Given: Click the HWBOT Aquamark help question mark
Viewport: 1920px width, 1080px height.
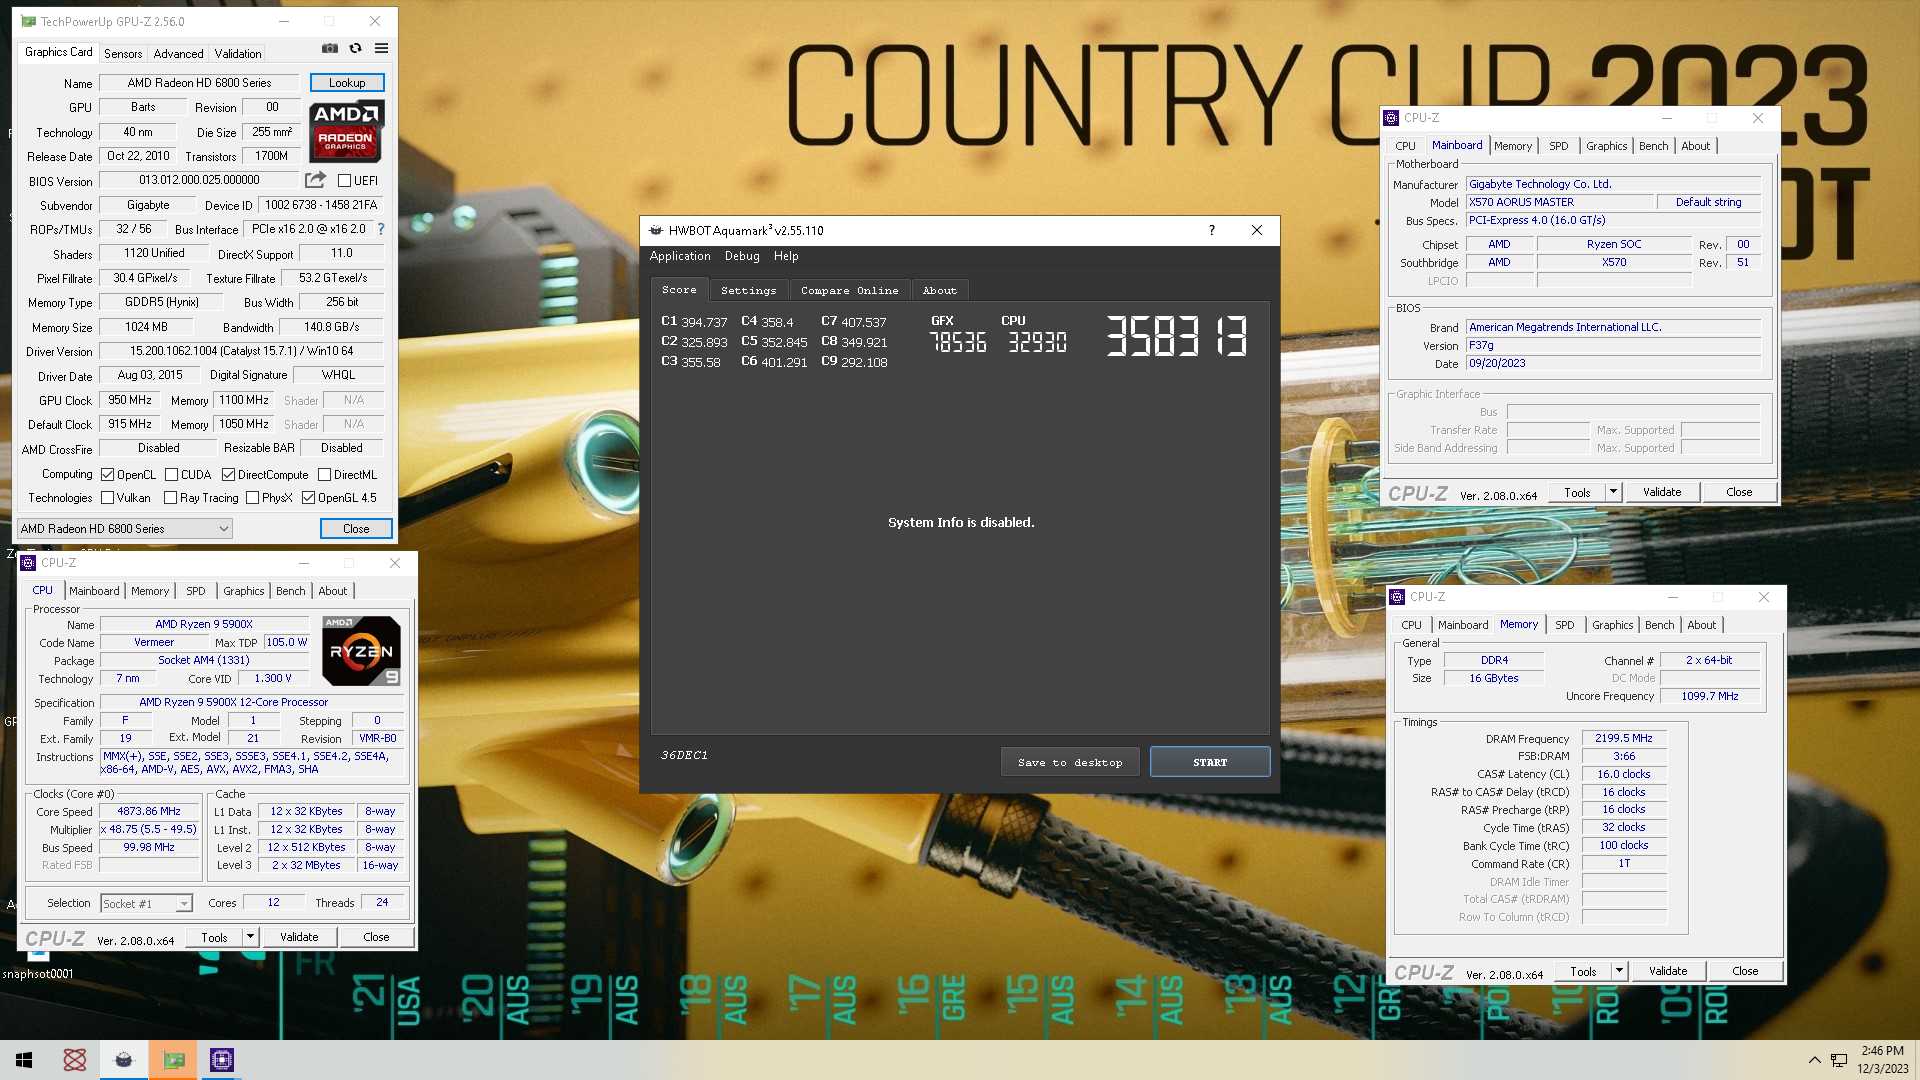Looking at the screenshot, I should (x=1211, y=230).
